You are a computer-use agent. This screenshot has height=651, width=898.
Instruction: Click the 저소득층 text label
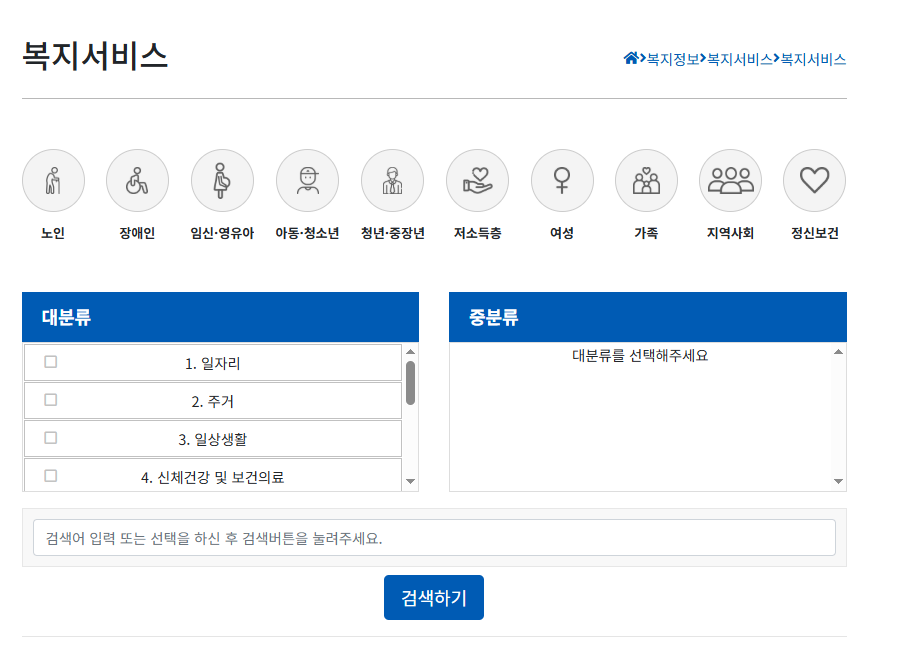click(x=478, y=233)
